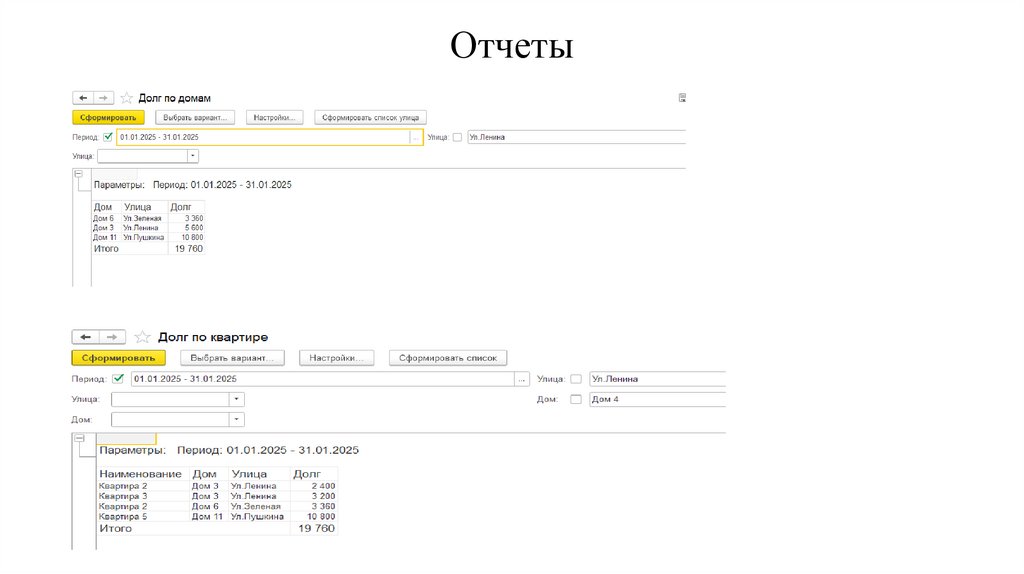This screenshot has width=1024, height=574.
Task: Click Сформировать список in Долг по квартире
Action: [448, 358]
